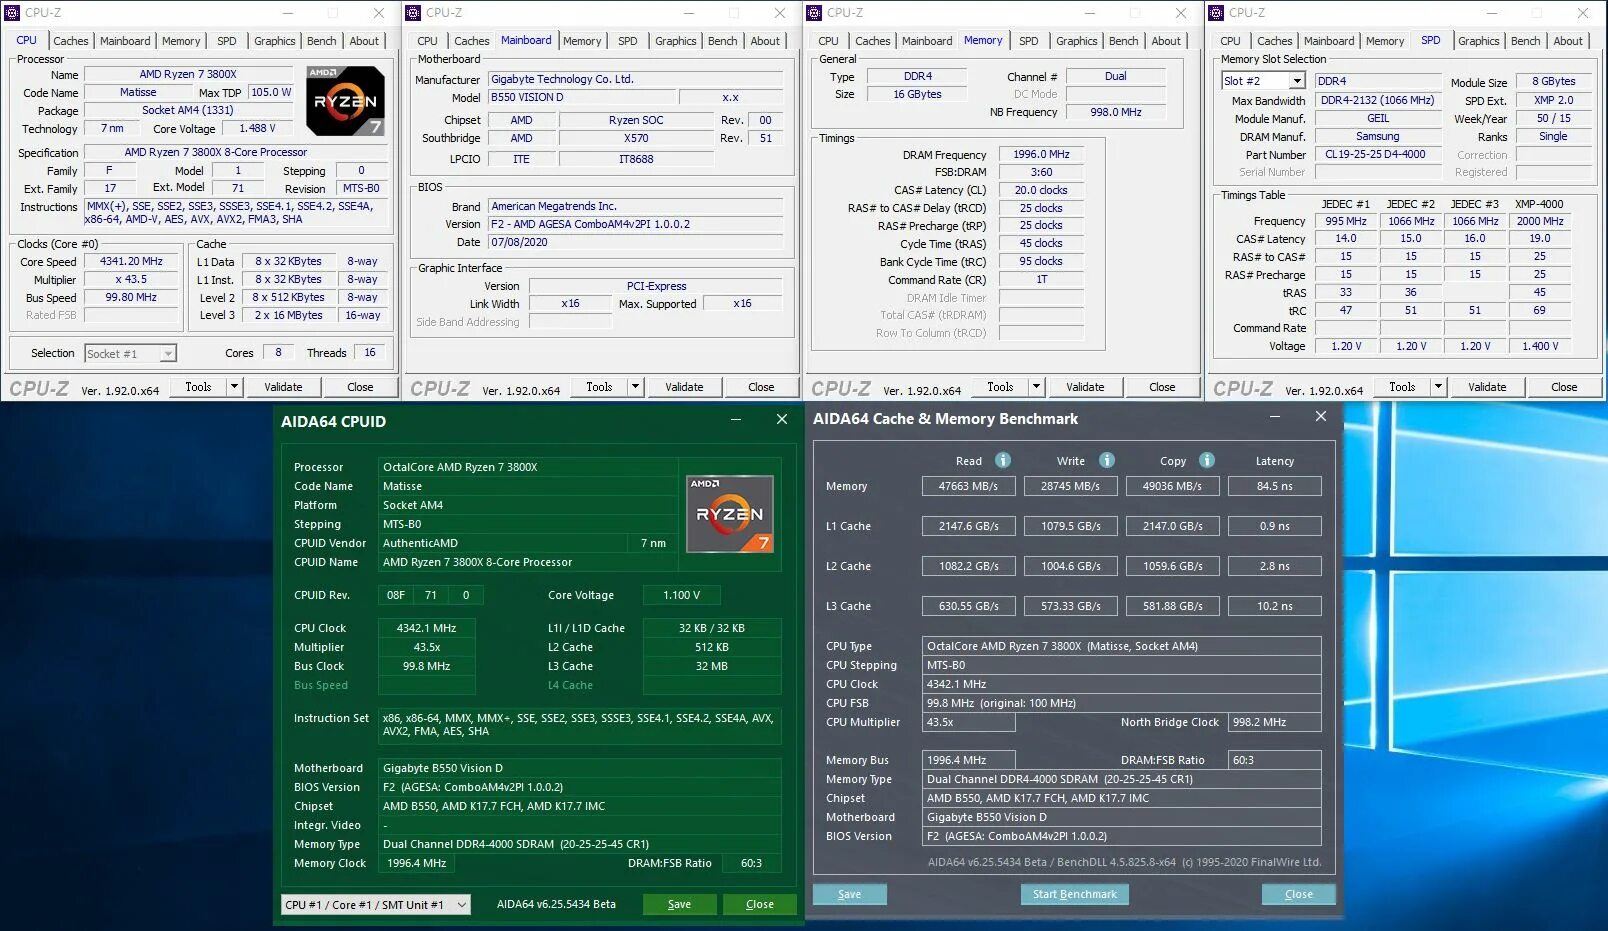
Task: Click the title bar icon of CPU-Z SPD window
Action: [x=1216, y=13]
